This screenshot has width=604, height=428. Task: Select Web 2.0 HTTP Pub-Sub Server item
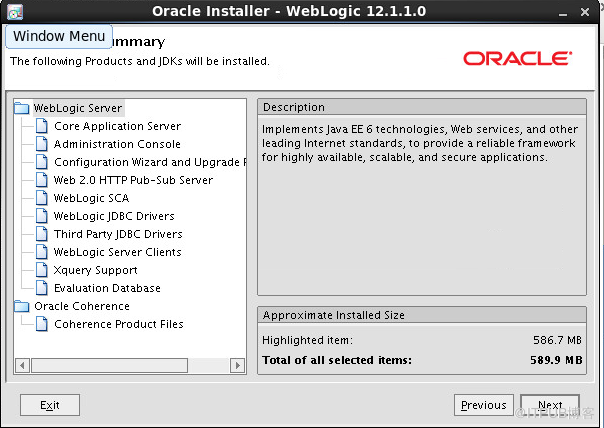coord(133,180)
